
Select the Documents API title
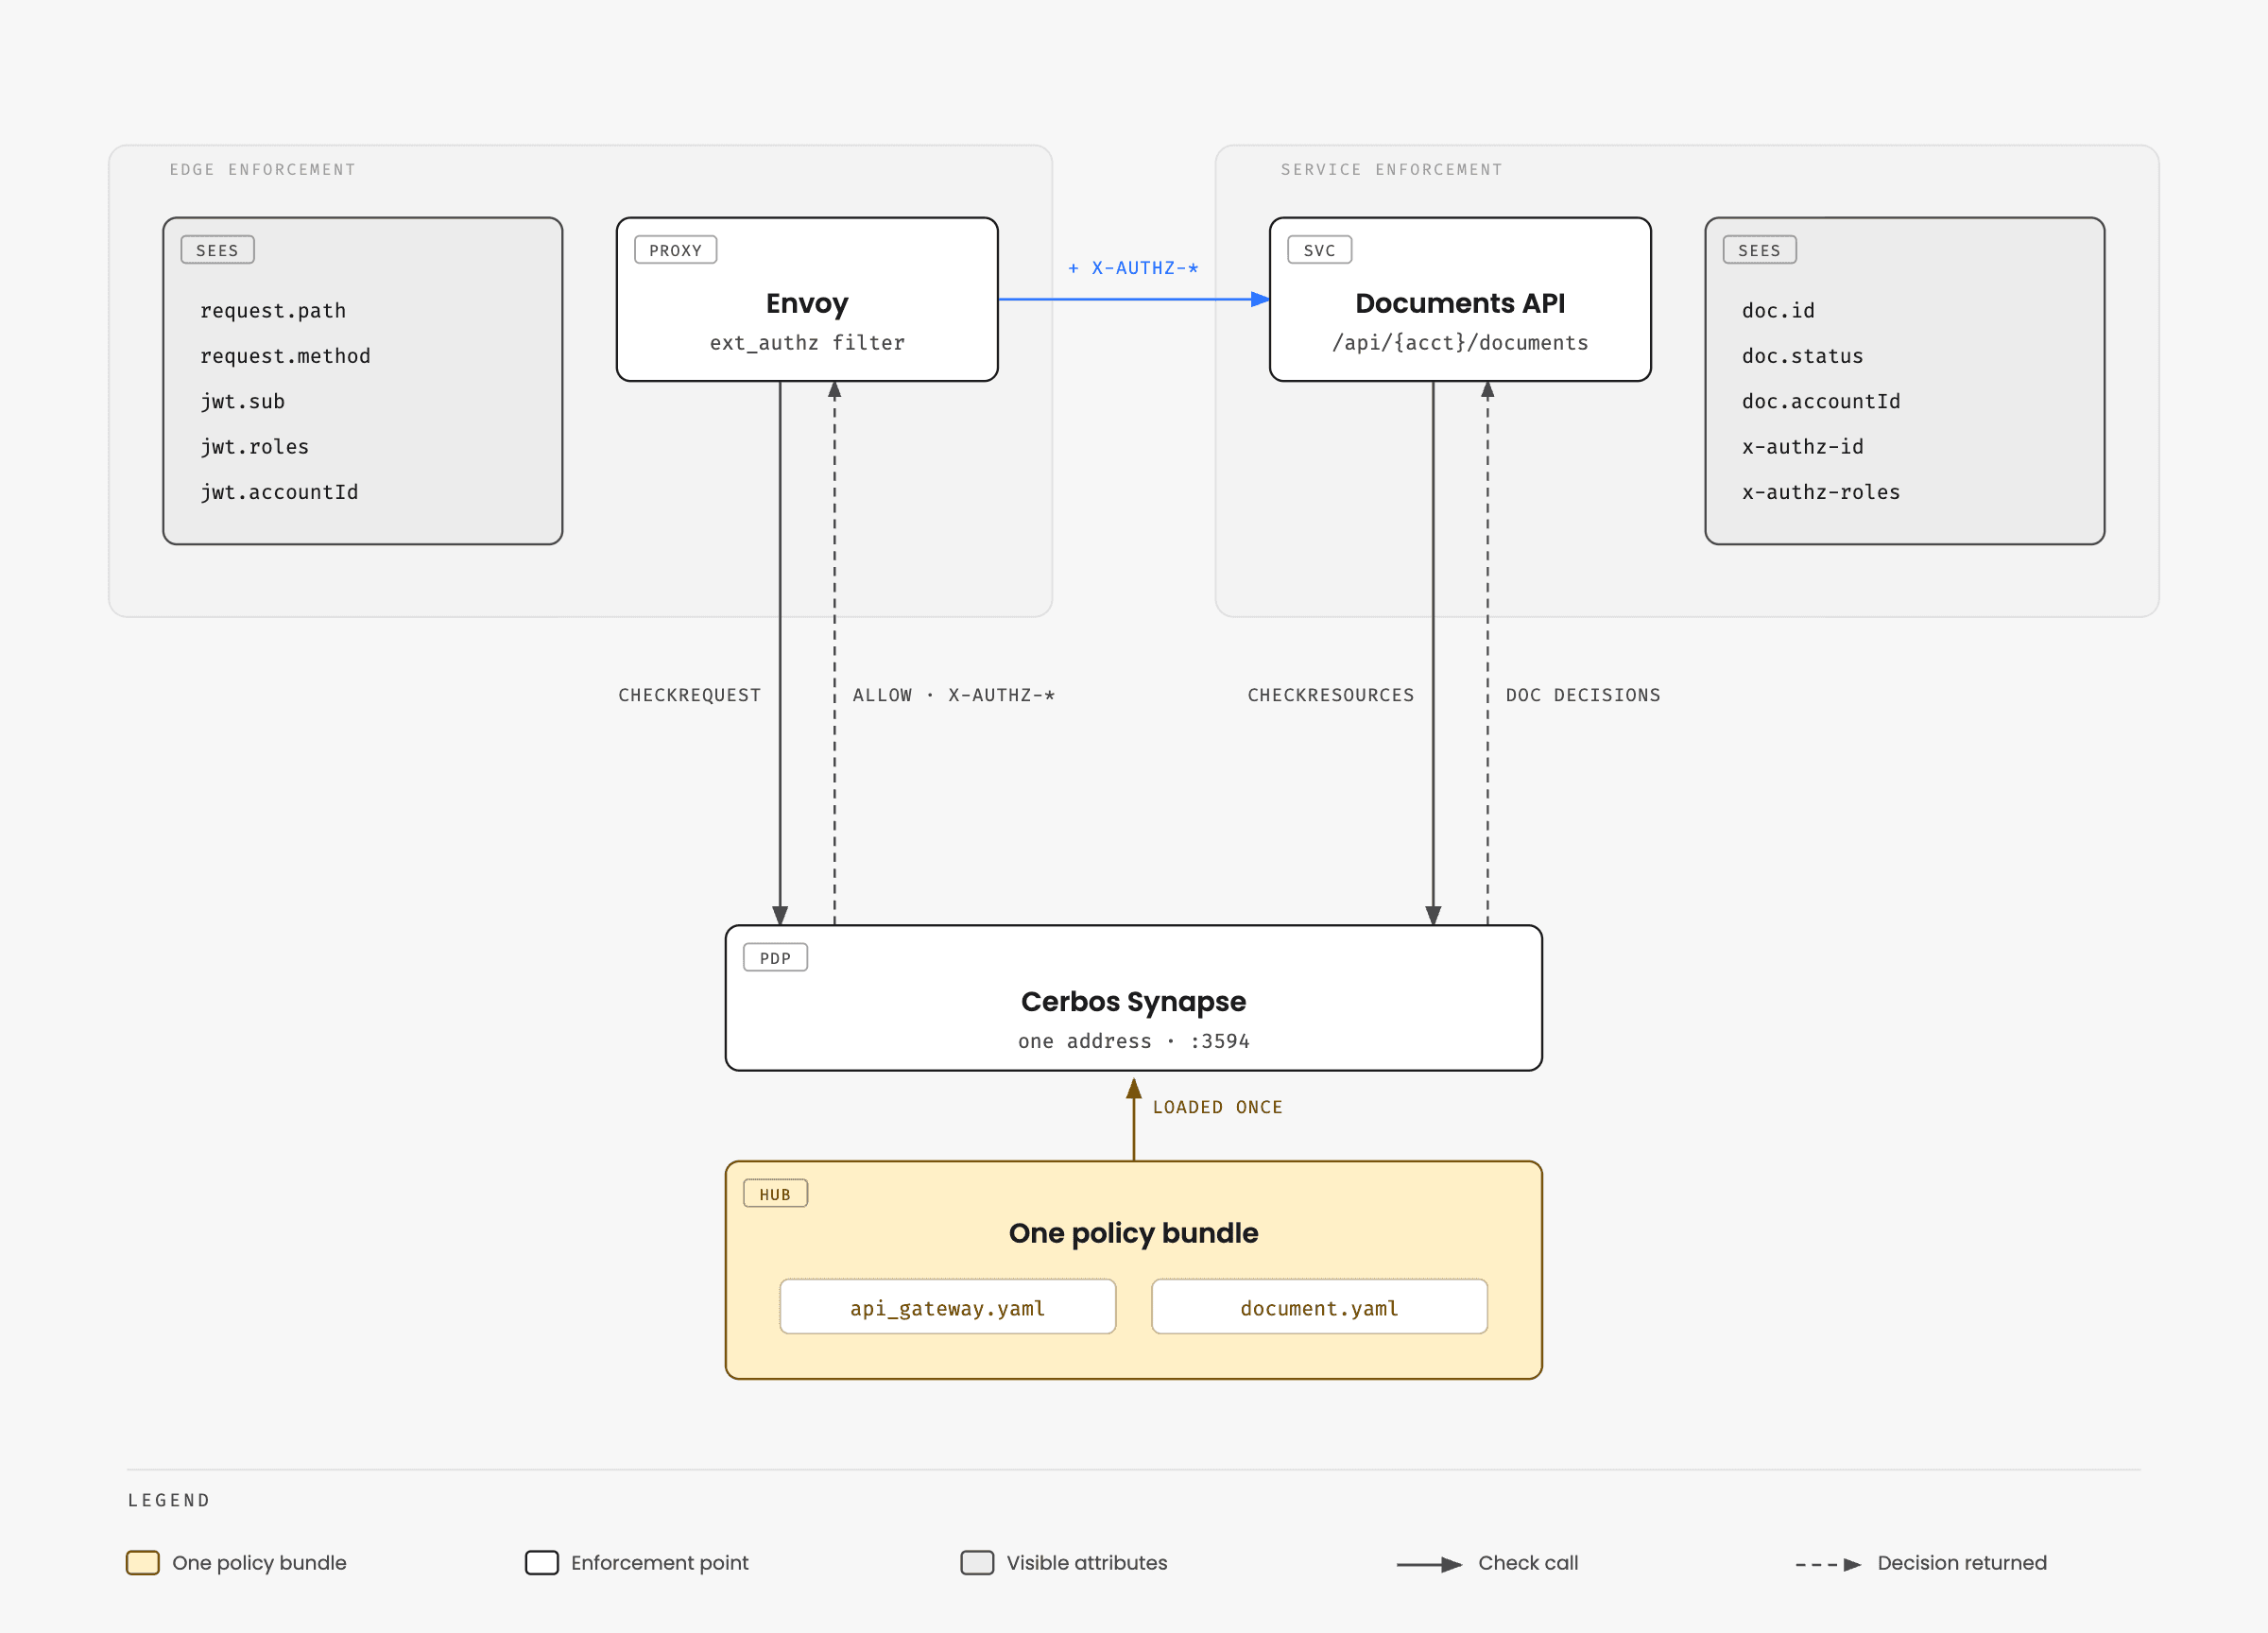point(1460,303)
